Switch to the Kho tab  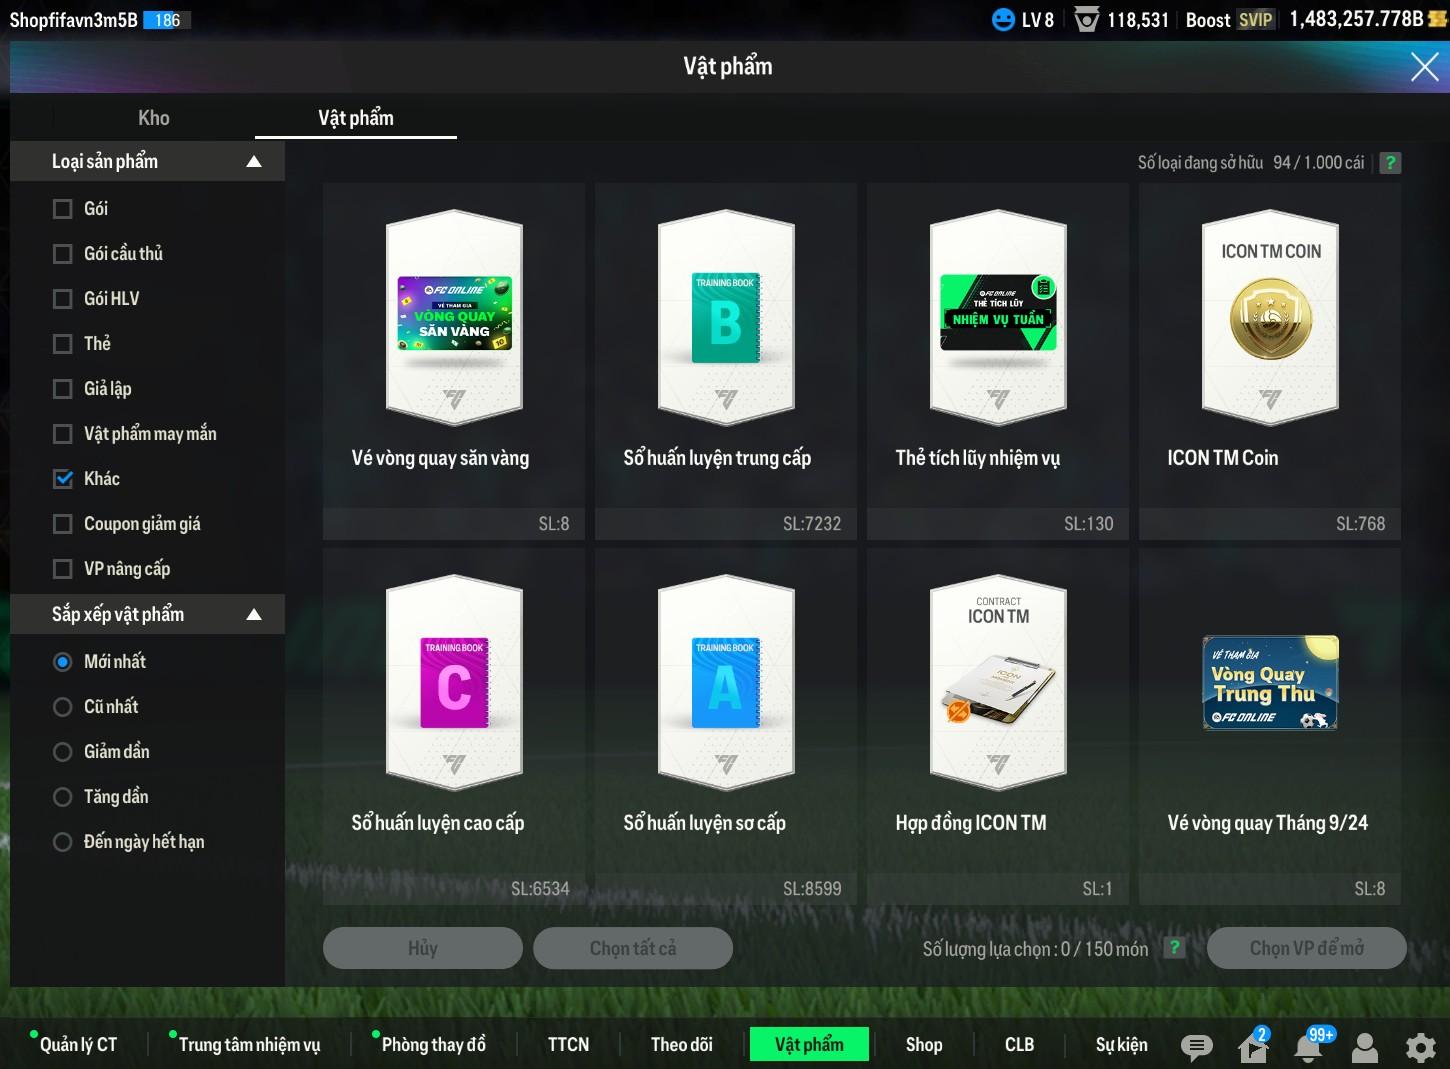[153, 118]
